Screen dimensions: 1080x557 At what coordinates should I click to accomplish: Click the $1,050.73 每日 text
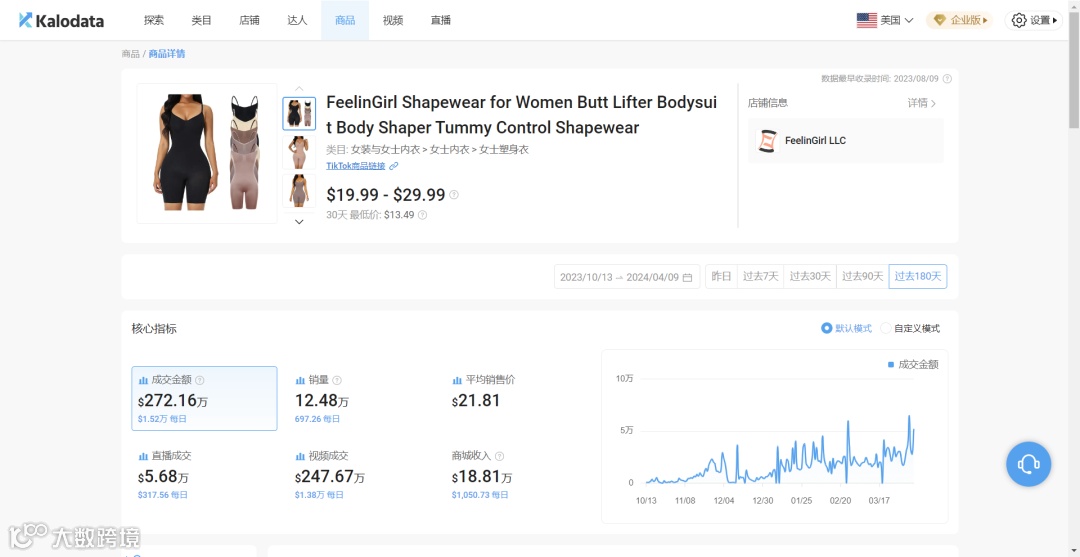click(480, 494)
